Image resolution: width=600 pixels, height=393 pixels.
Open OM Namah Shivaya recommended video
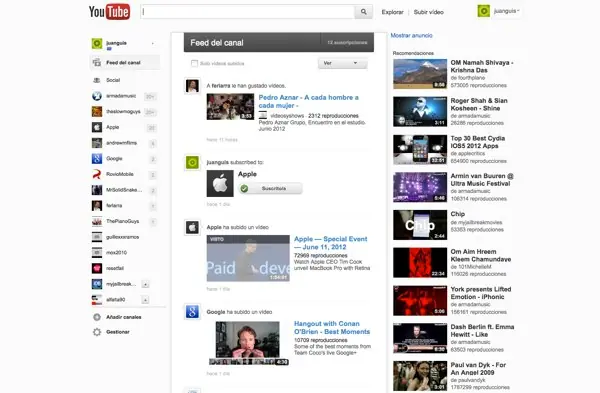[482, 66]
